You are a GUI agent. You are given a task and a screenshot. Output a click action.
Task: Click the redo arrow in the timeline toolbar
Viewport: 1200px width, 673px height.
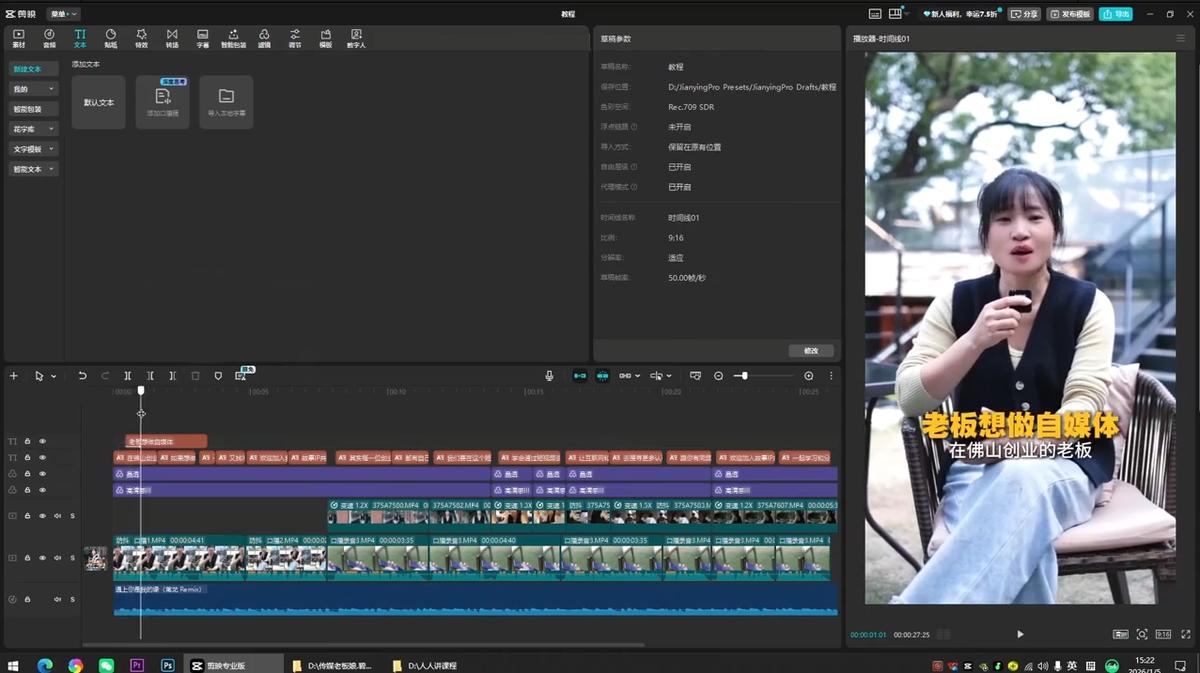pos(105,376)
